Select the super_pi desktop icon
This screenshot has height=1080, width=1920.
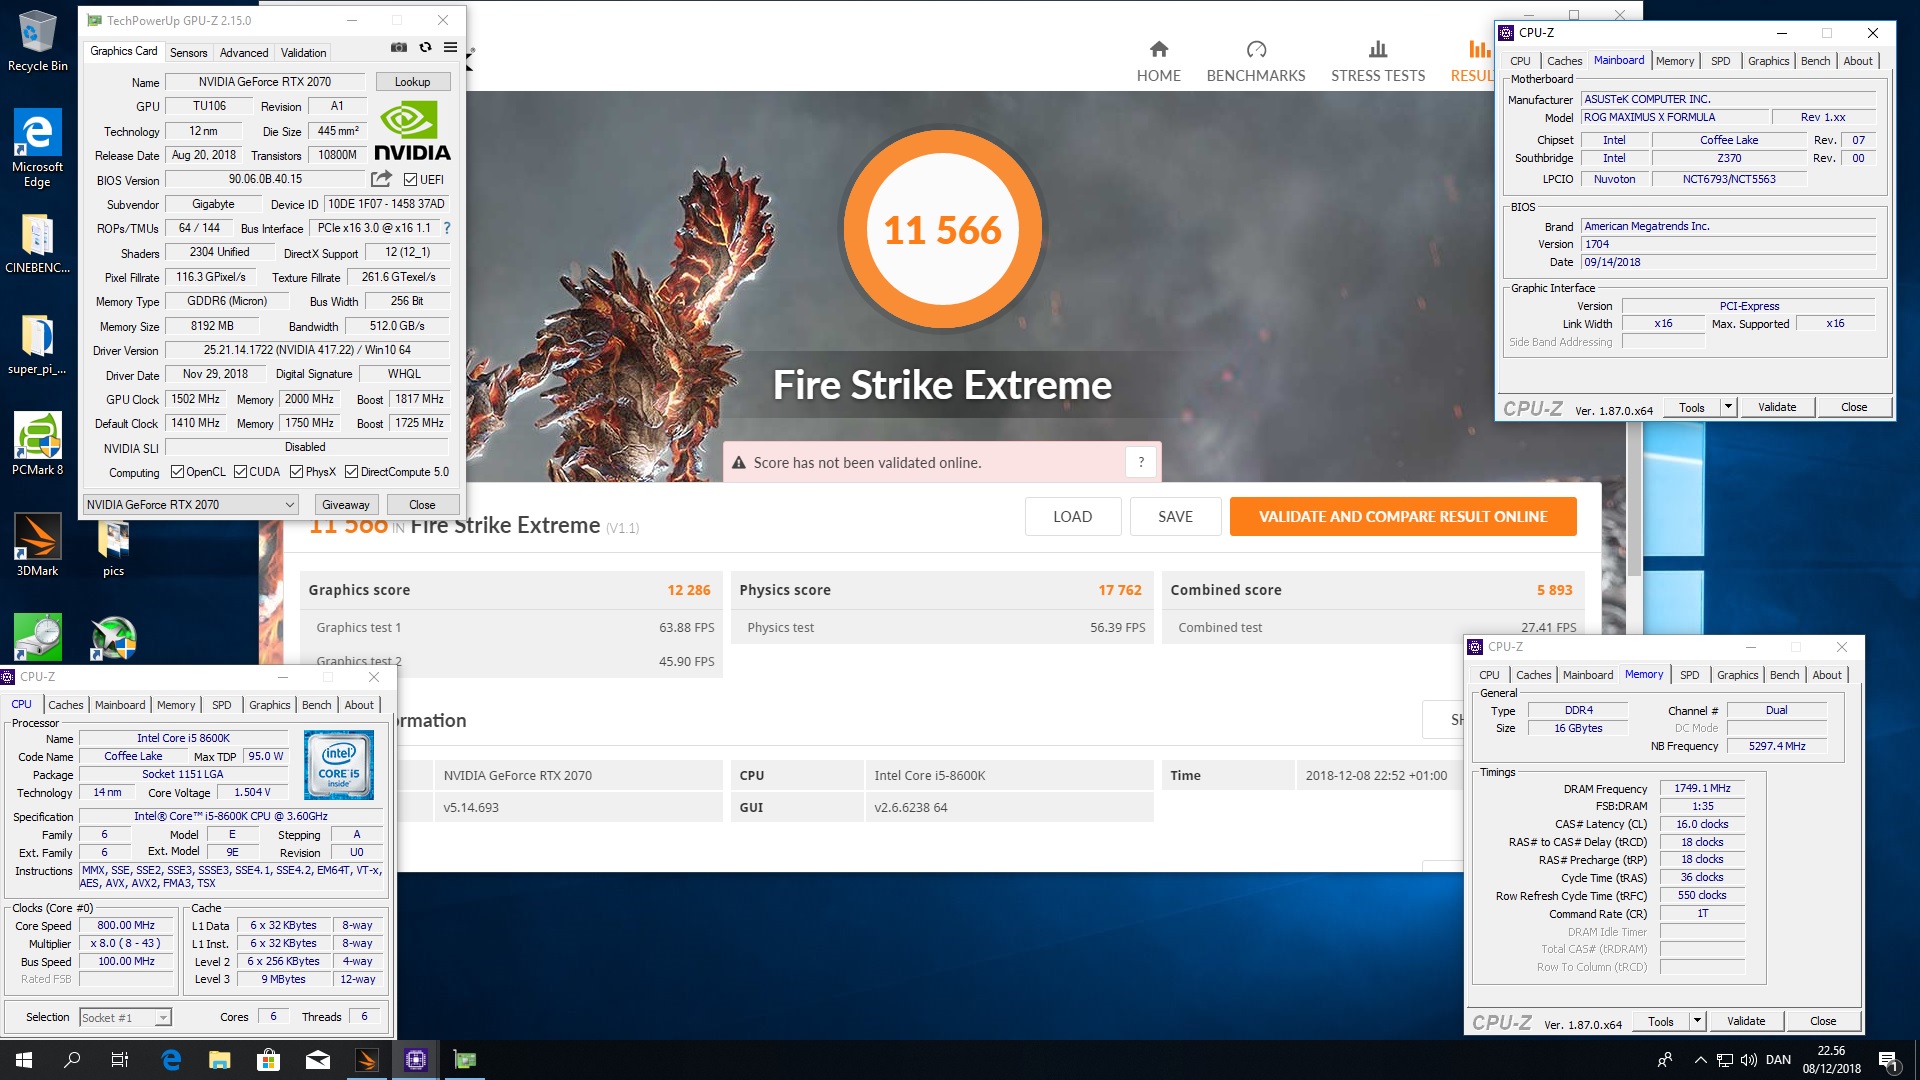(37, 346)
